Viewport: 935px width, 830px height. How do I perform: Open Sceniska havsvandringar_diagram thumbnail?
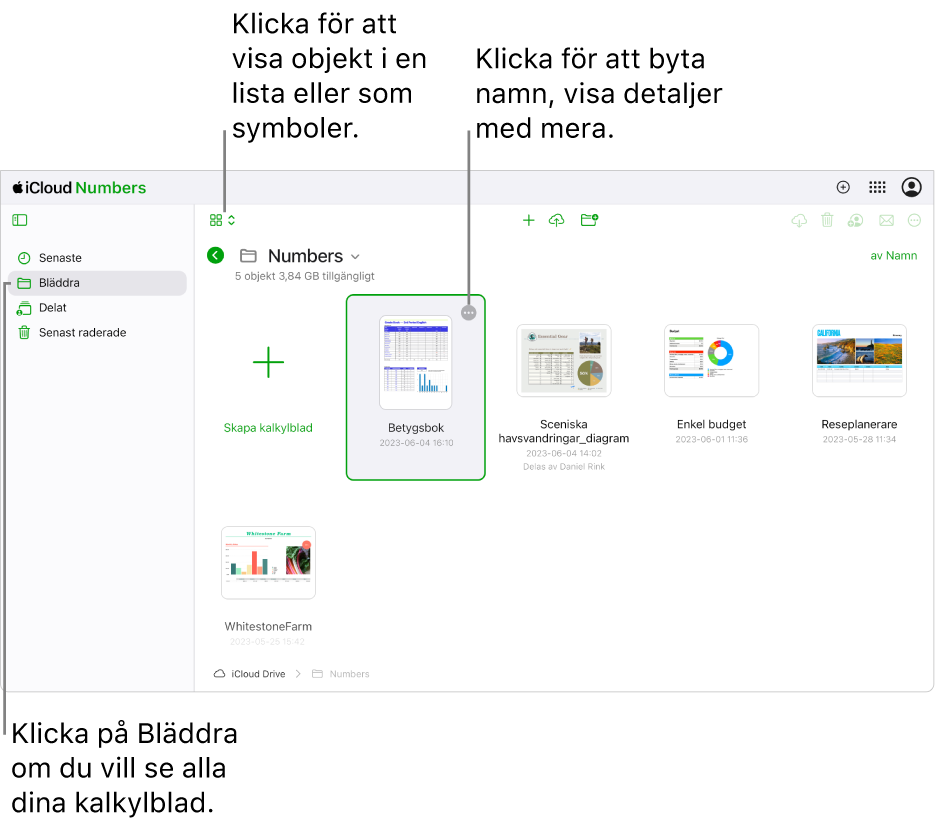pos(564,360)
